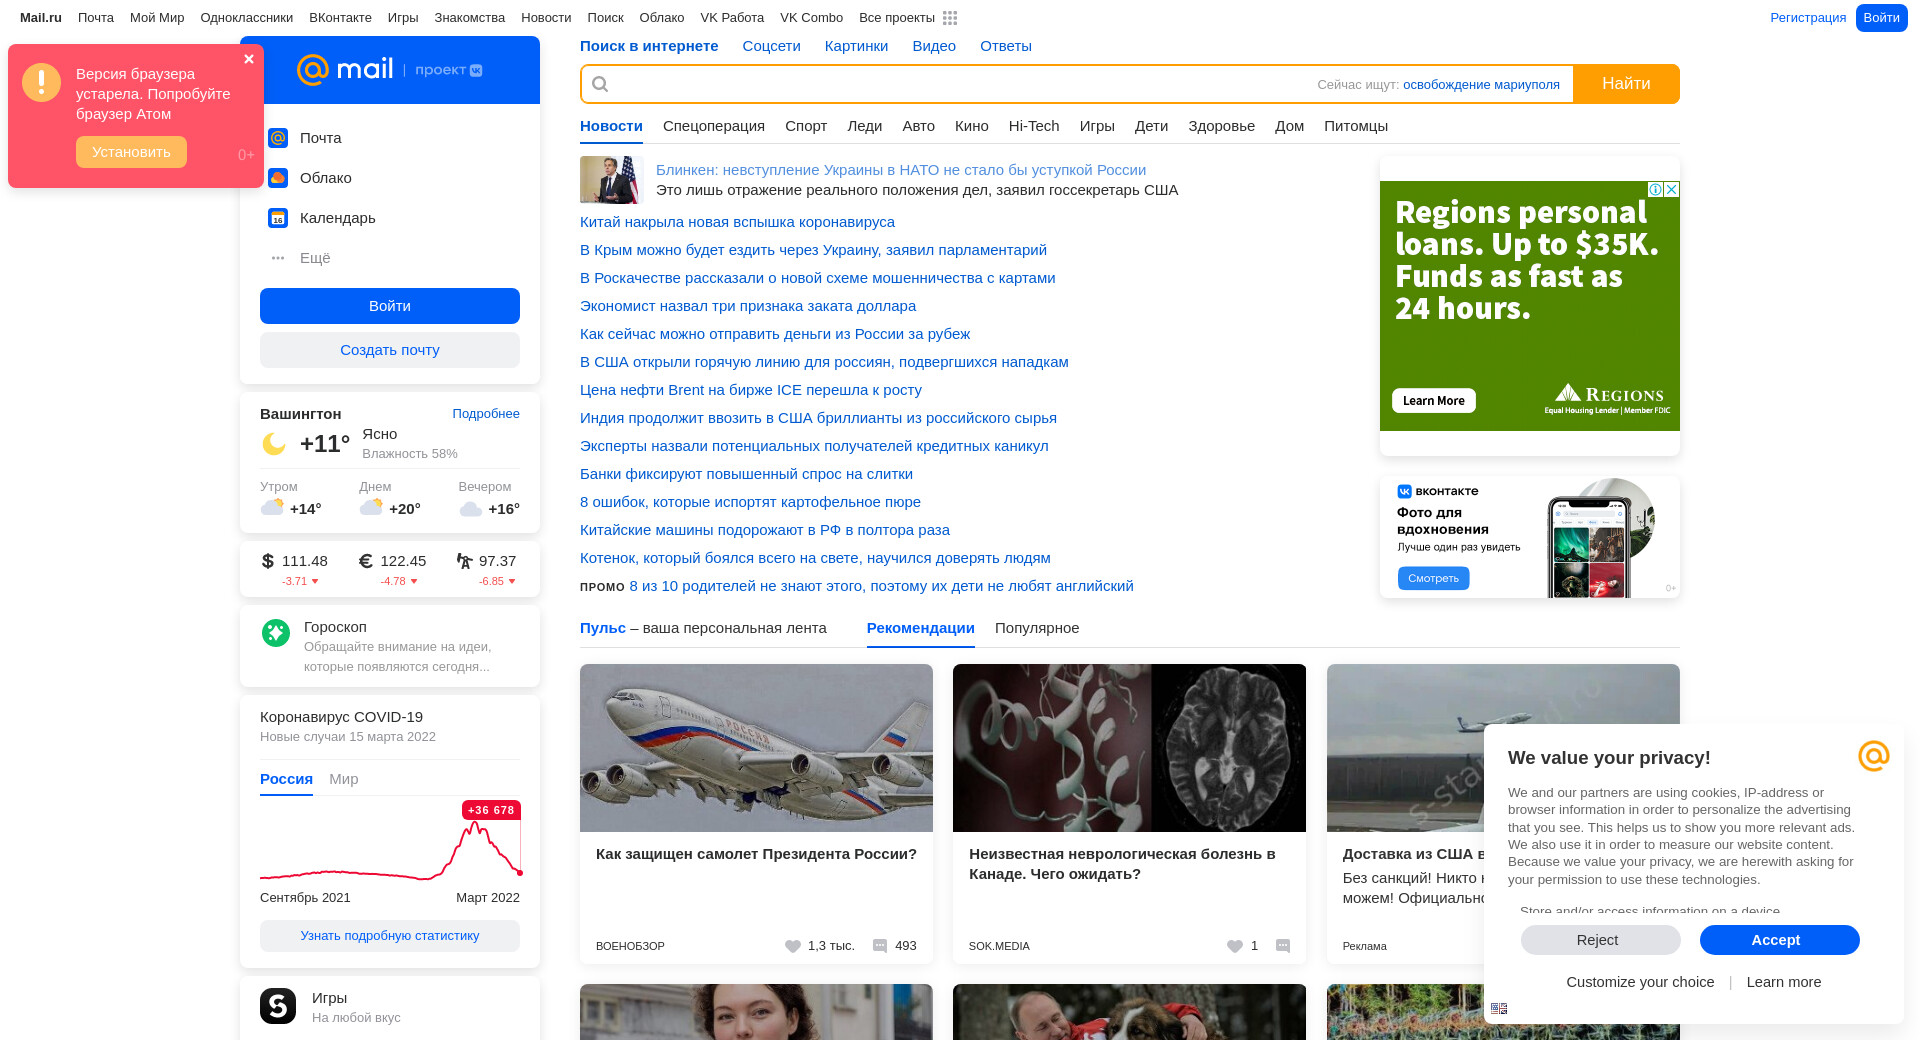The height and width of the screenshot is (1040, 1920).
Task: Click into the internet search field
Action: [x=950, y=84]
